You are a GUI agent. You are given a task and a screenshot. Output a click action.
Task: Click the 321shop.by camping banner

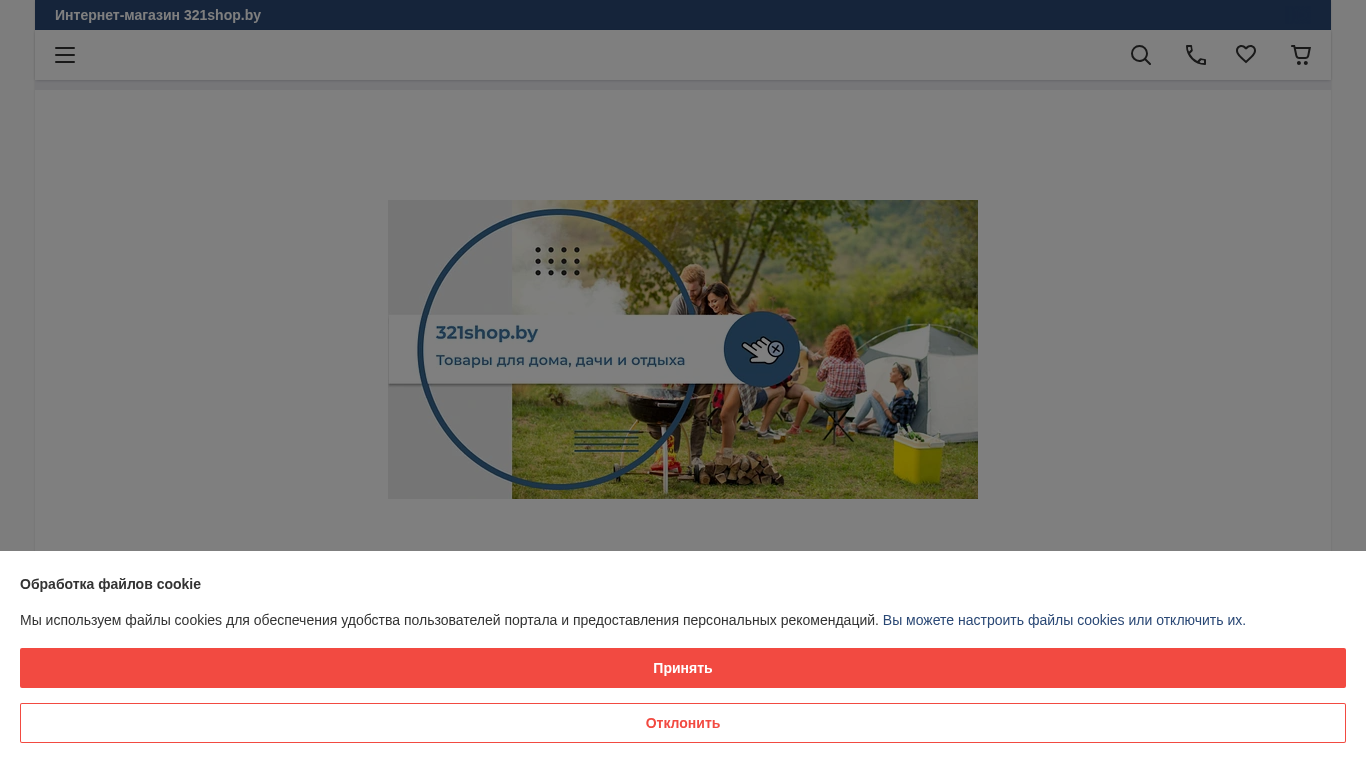pos(683,349)
